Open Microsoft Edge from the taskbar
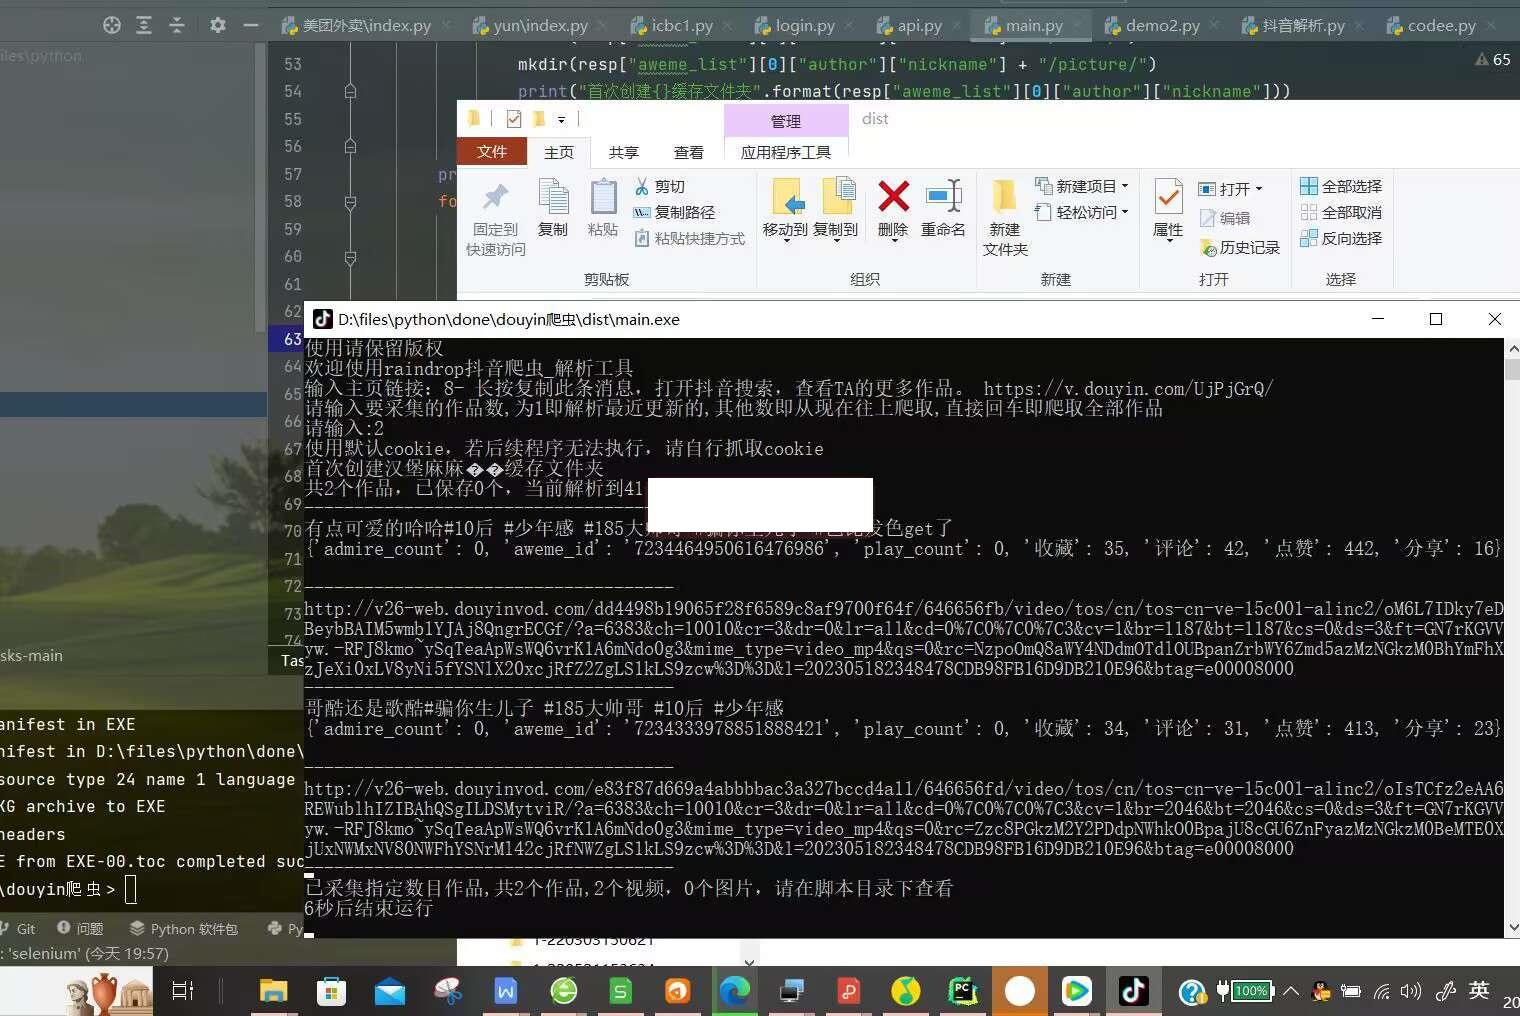The image size is (1520, 1016). point(734,991)
